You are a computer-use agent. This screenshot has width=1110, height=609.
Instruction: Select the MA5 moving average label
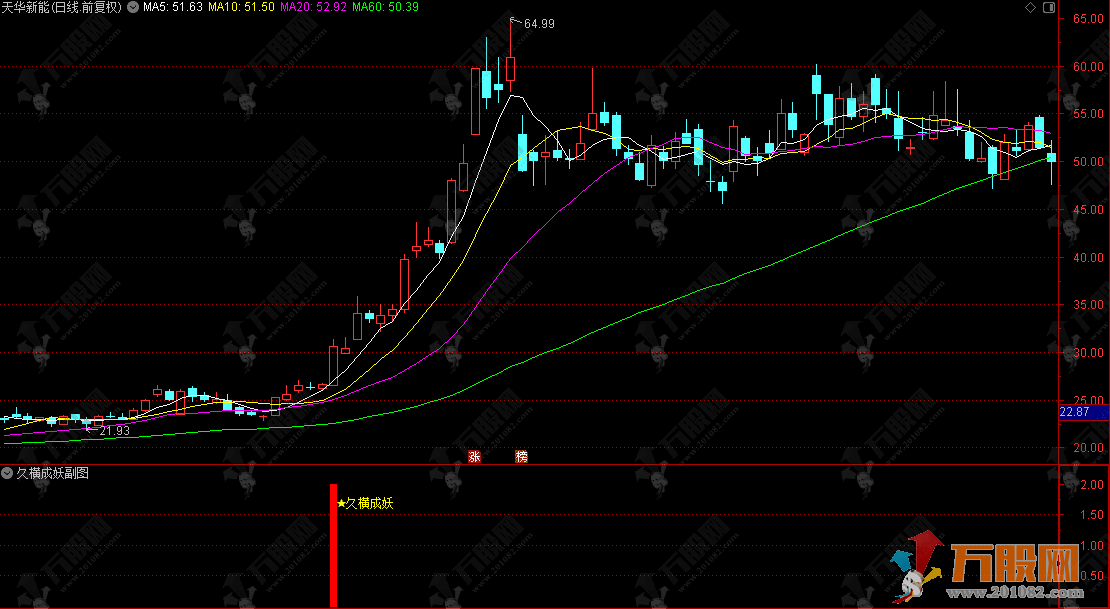(173, 7)
